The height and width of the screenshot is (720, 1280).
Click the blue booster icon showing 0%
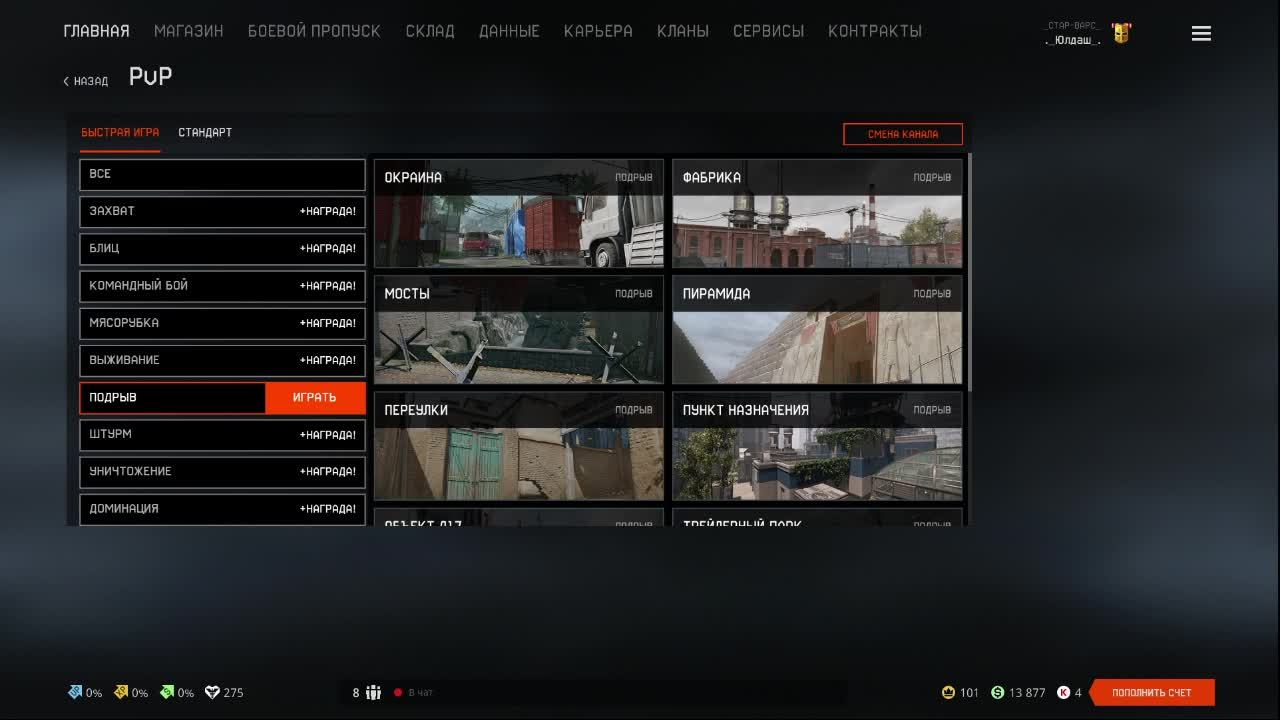pos(75,692)
